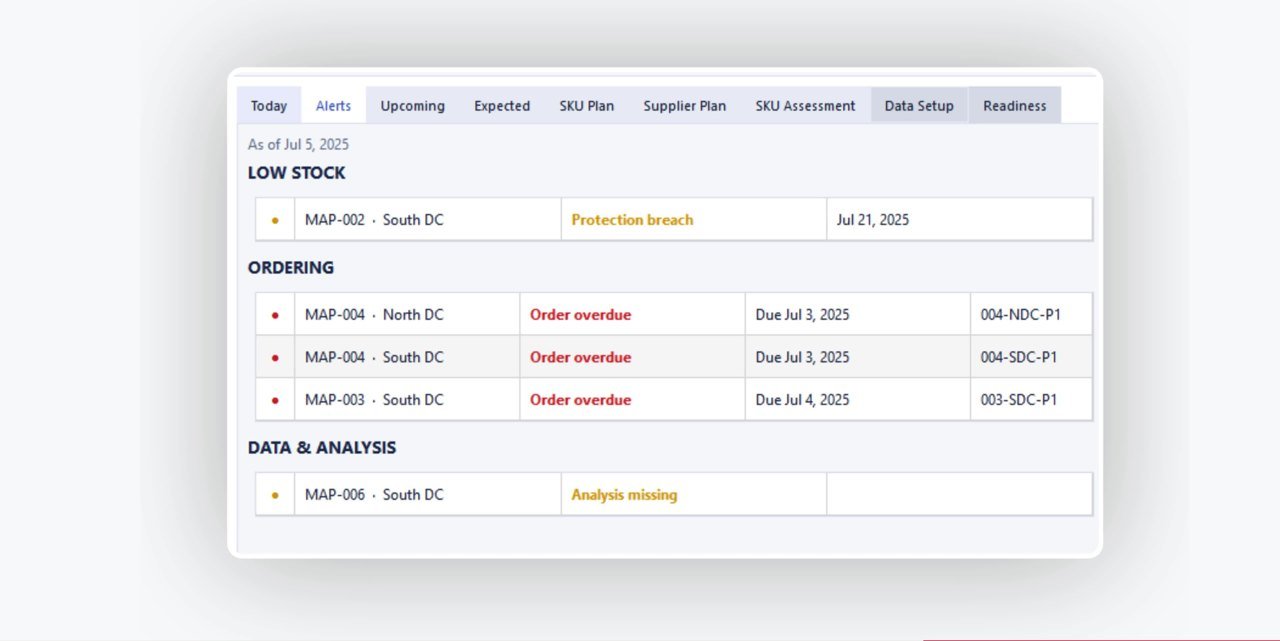
Task: Click the 003-SDC-P1 order code
Action: pyautogui.click(x=1019, y=400)
